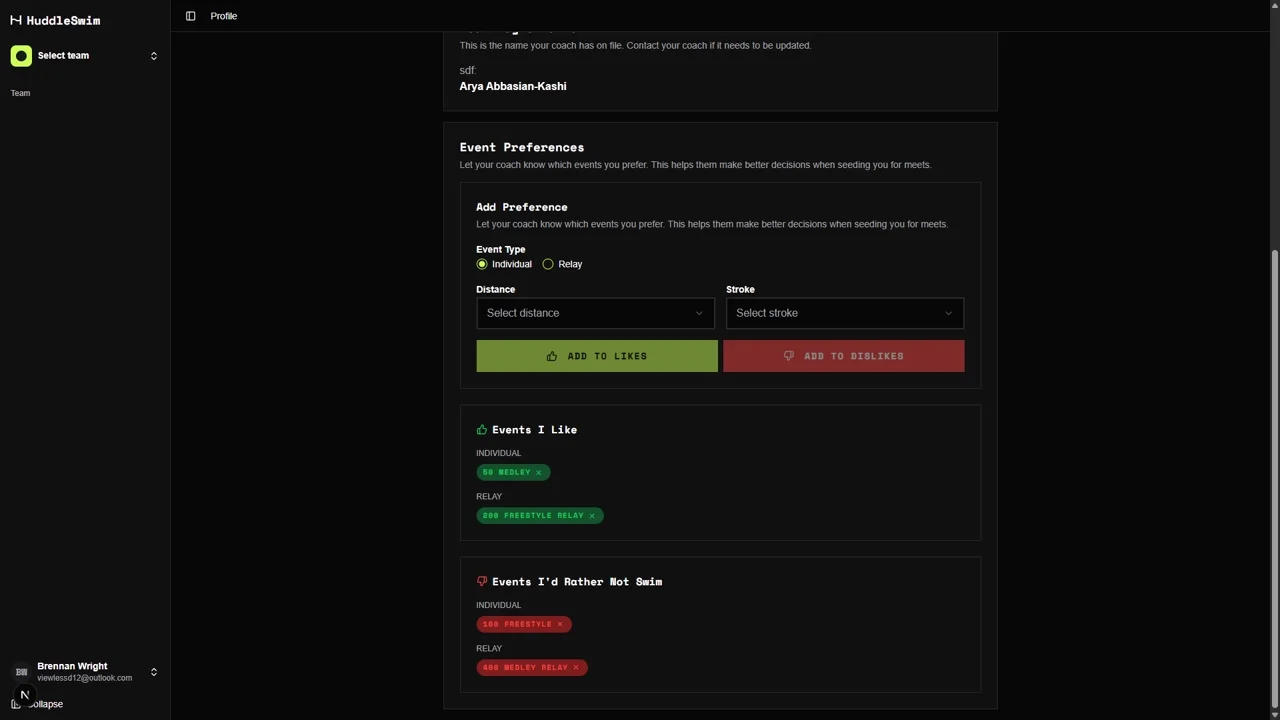Click the thumbs-up icon beside Events I Like
The height and width of the screenshot is (720, 1280).
pos(482,429)
